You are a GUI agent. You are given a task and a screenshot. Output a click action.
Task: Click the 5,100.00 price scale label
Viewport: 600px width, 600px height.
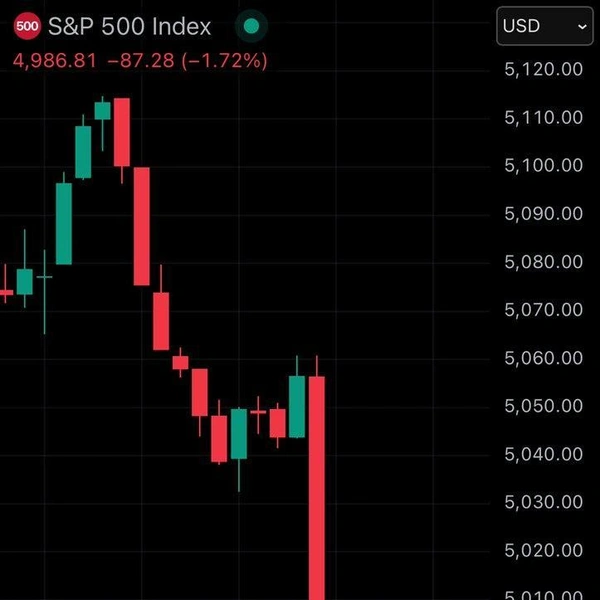coord(544,165)
